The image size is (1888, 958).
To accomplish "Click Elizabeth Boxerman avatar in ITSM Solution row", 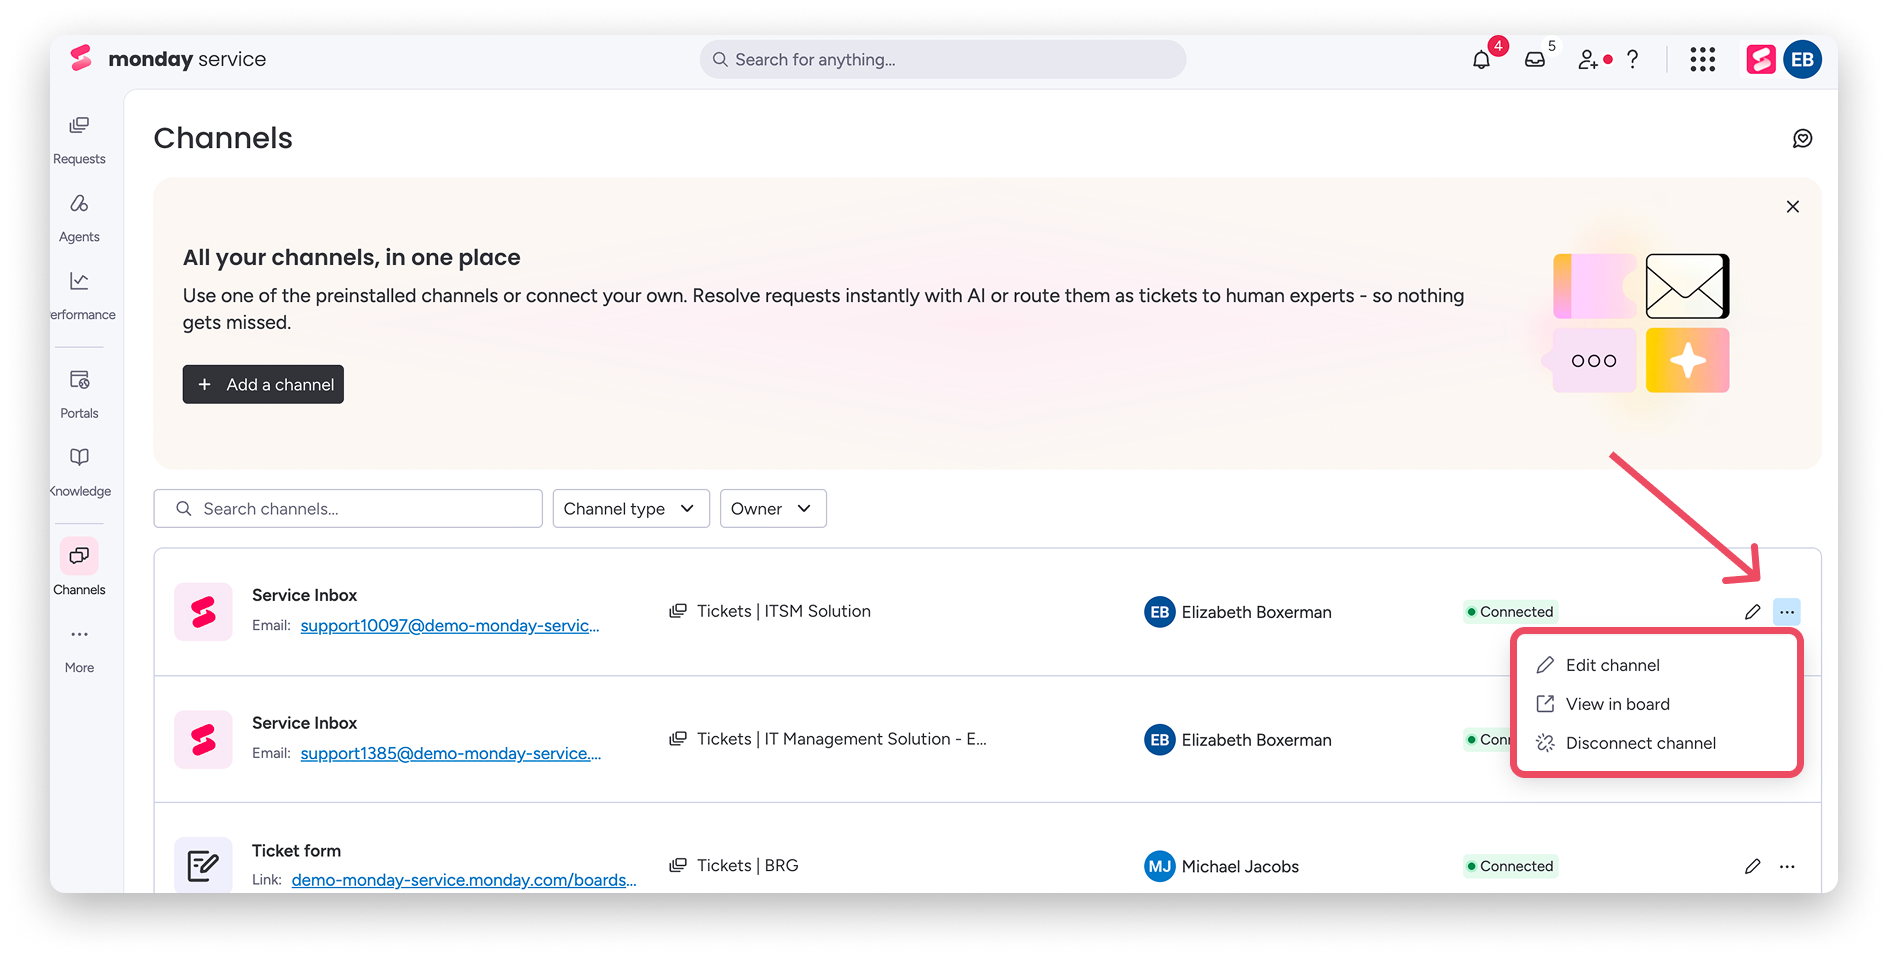I will click(x=1159, y=612).
